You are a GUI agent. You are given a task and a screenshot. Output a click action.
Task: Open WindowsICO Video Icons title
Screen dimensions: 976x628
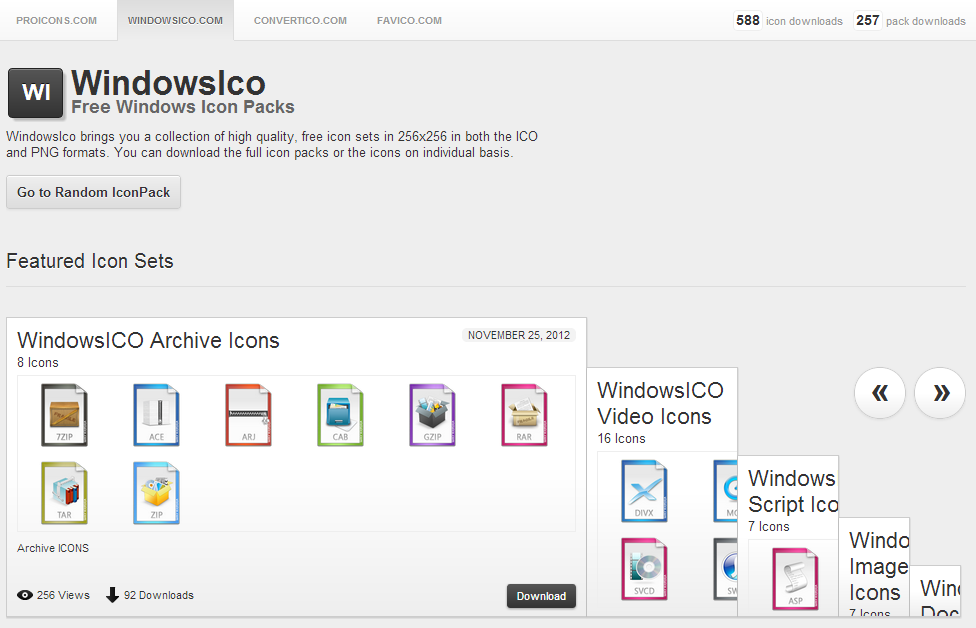(x=660, y=403)
